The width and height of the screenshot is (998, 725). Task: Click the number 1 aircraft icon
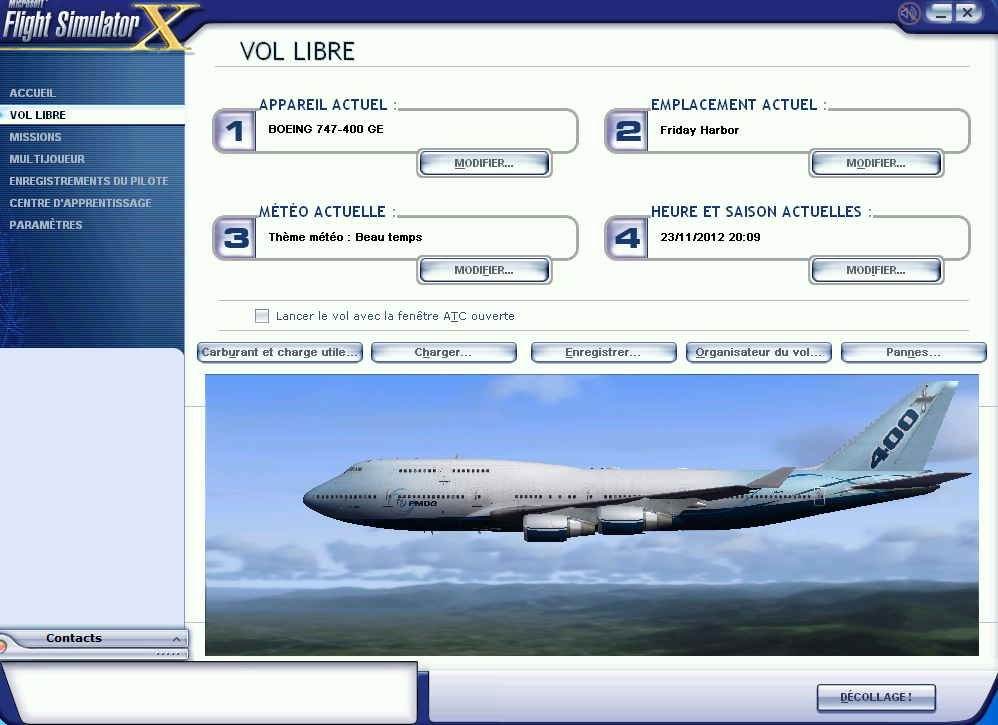tap(234, 132)
